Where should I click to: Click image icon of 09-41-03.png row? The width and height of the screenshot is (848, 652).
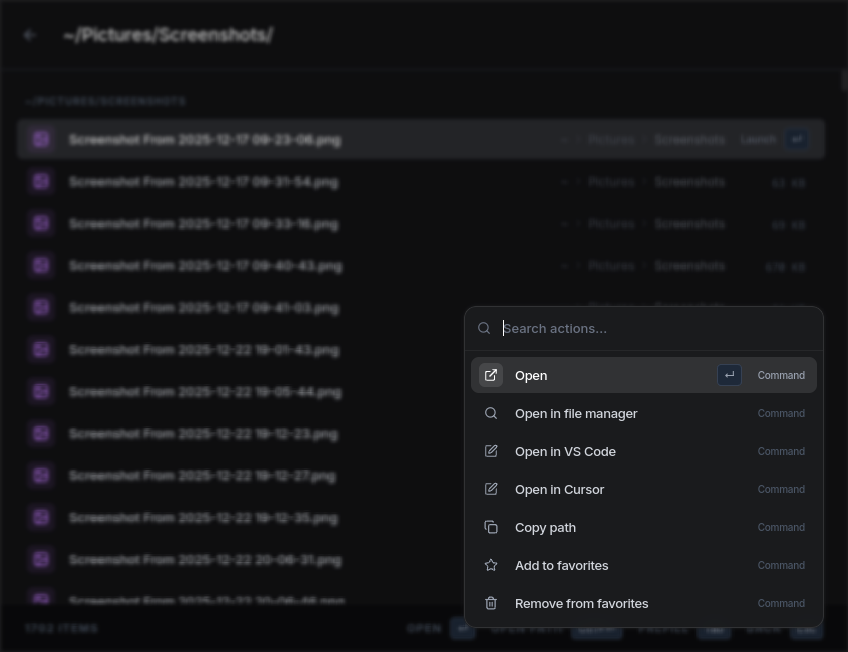[x=41, y=308]
